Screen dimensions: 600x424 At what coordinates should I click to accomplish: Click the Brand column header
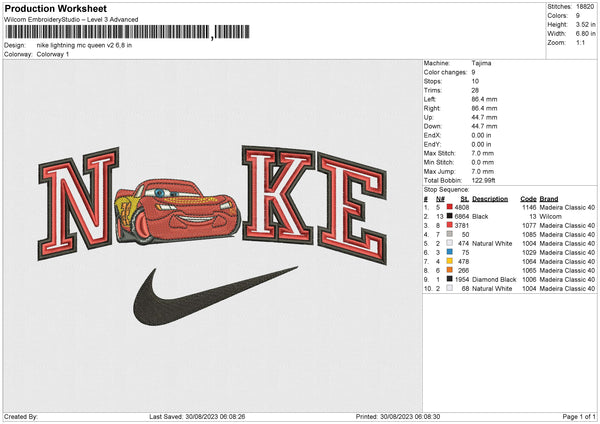click(x=549, y=199)
